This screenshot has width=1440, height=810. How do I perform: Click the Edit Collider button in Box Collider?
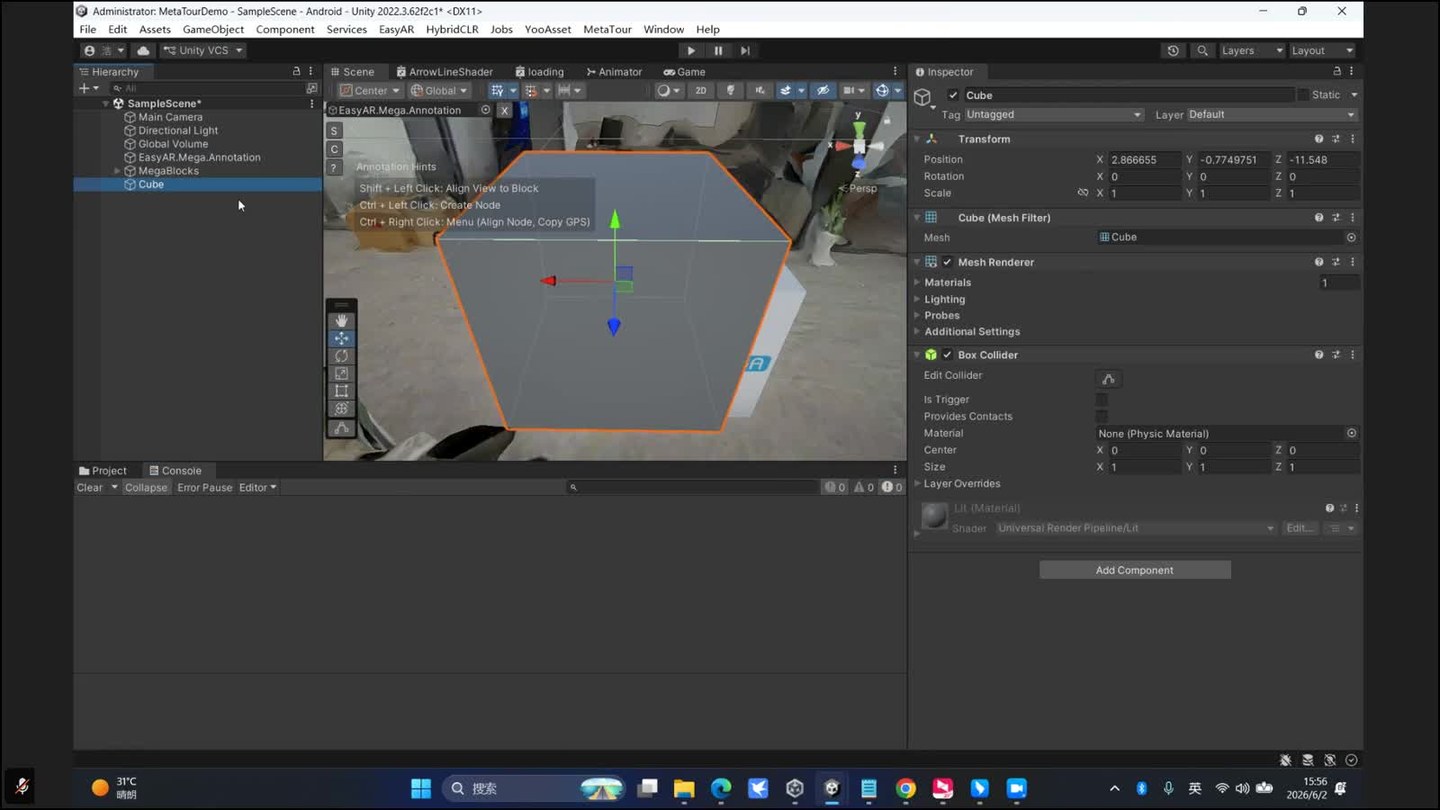(1108, 379)
